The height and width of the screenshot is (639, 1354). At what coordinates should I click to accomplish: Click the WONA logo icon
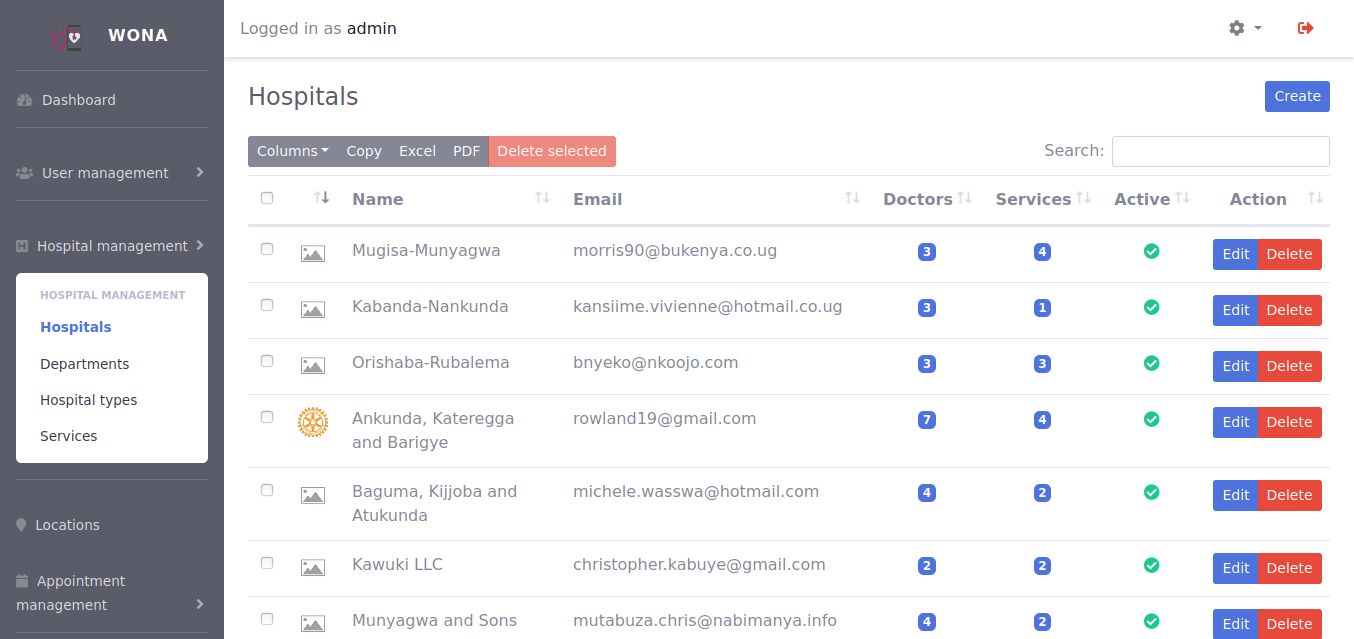click(x=68, y=36)
